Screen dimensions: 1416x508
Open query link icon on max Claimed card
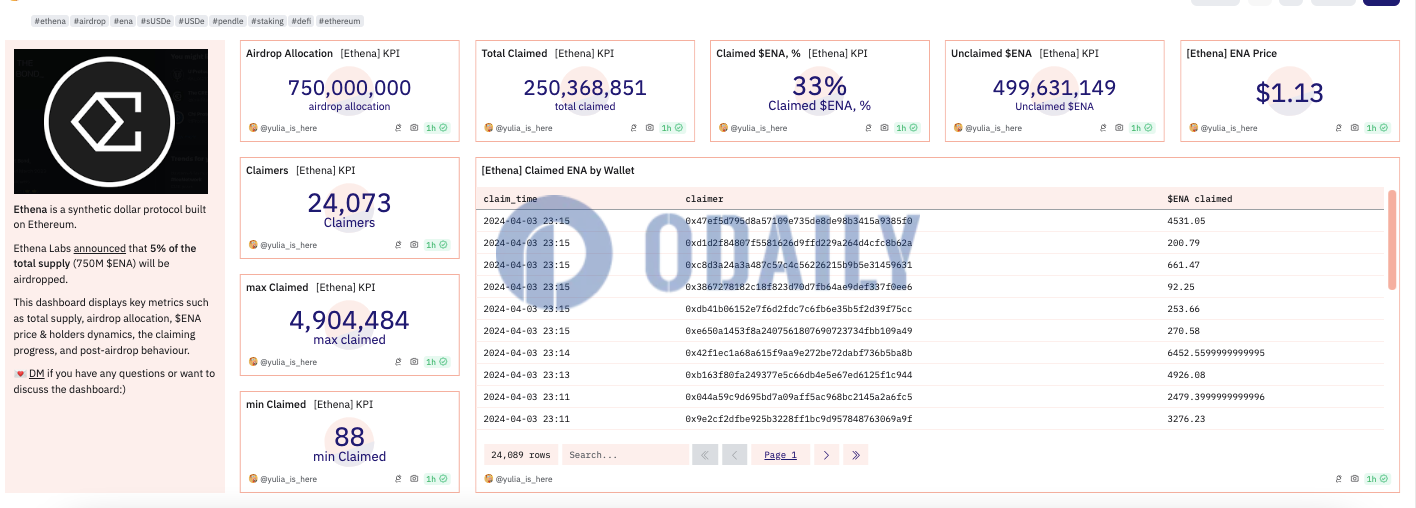point(399,361)
